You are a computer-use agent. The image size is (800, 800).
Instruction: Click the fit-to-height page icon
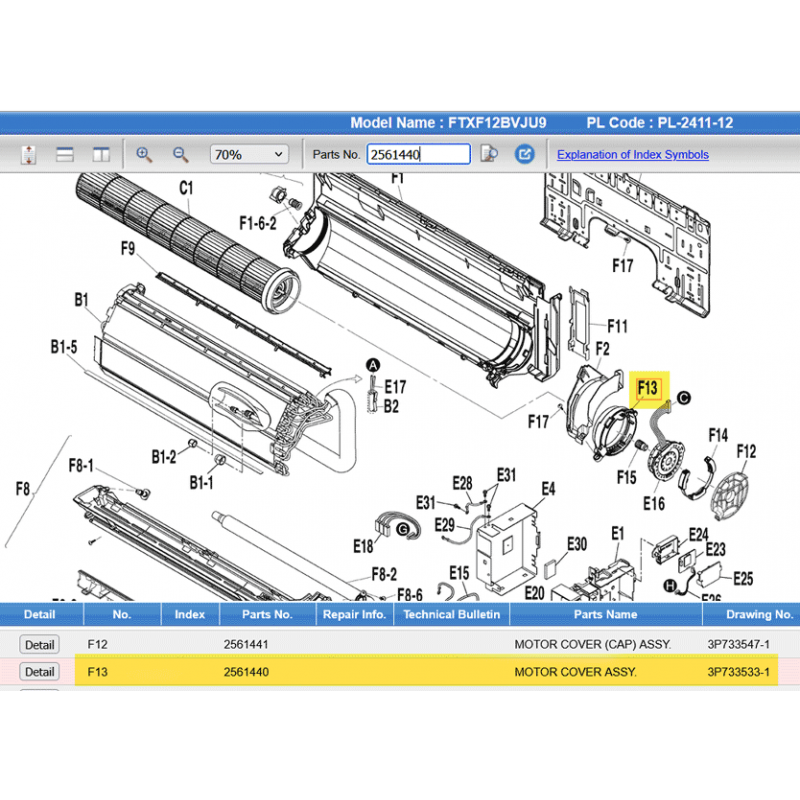[x=29, y=154]
